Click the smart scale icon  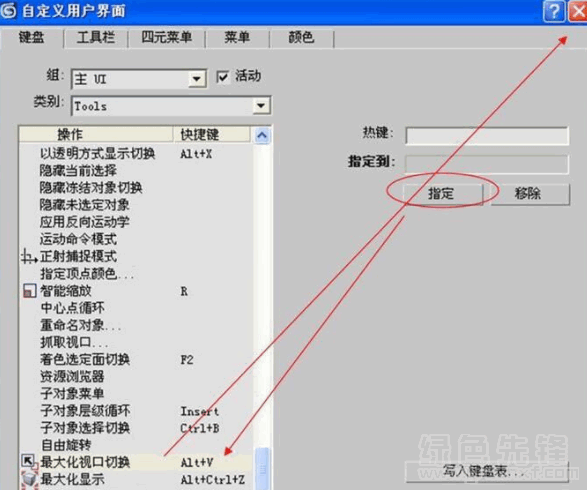coord(29,291)
